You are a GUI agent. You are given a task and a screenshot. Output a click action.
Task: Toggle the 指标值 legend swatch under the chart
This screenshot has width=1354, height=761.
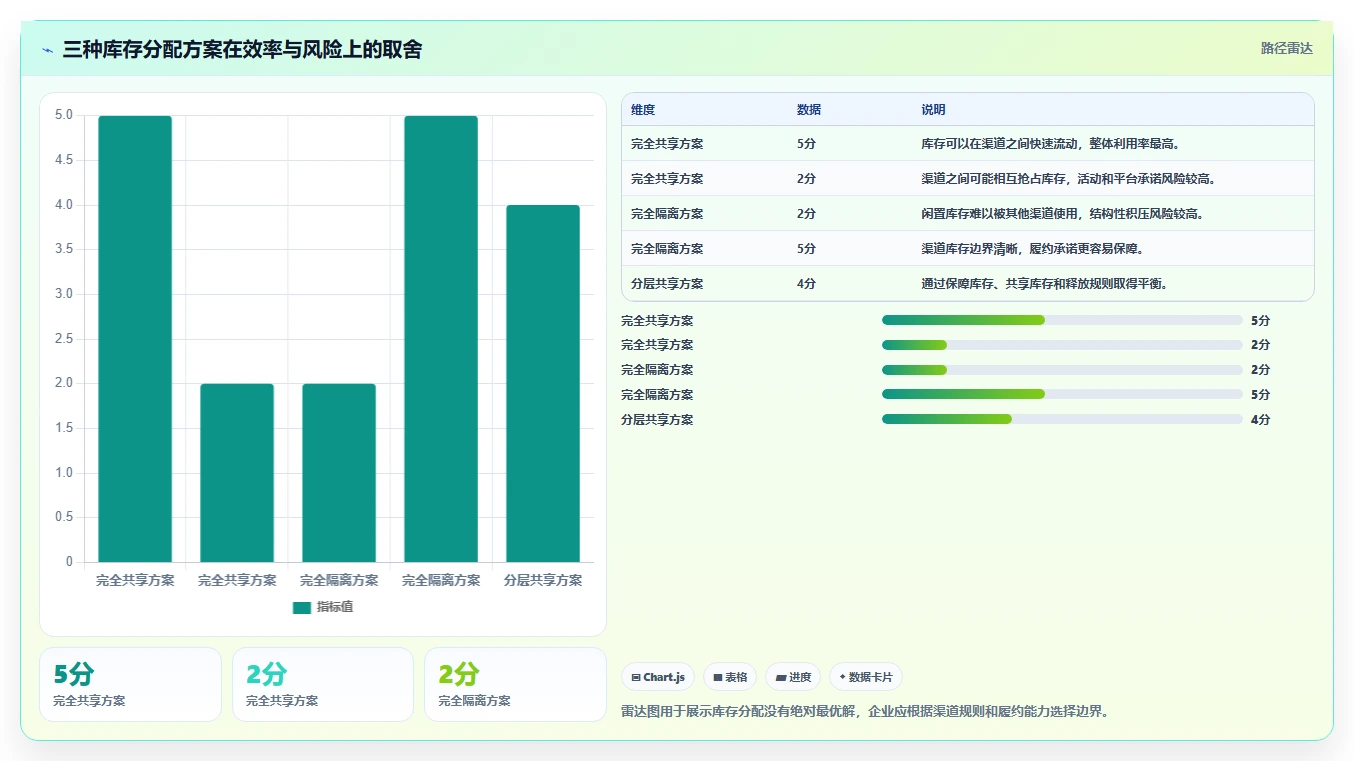point(302,607)
